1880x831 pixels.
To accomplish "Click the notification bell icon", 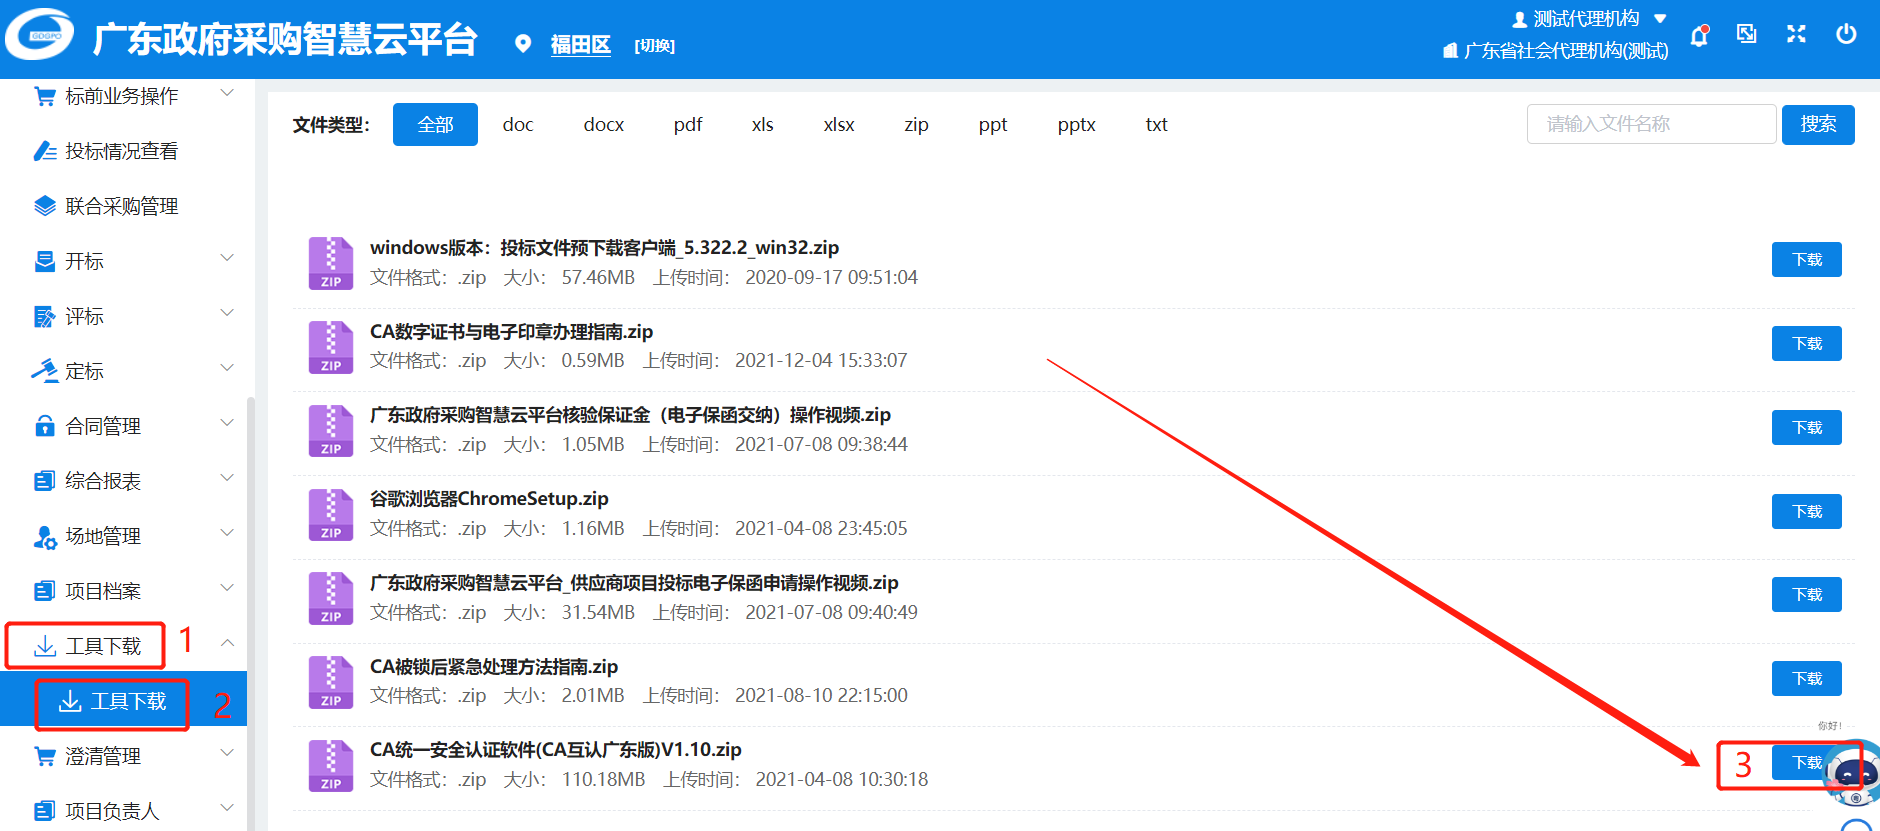I will coord(1699,36).
